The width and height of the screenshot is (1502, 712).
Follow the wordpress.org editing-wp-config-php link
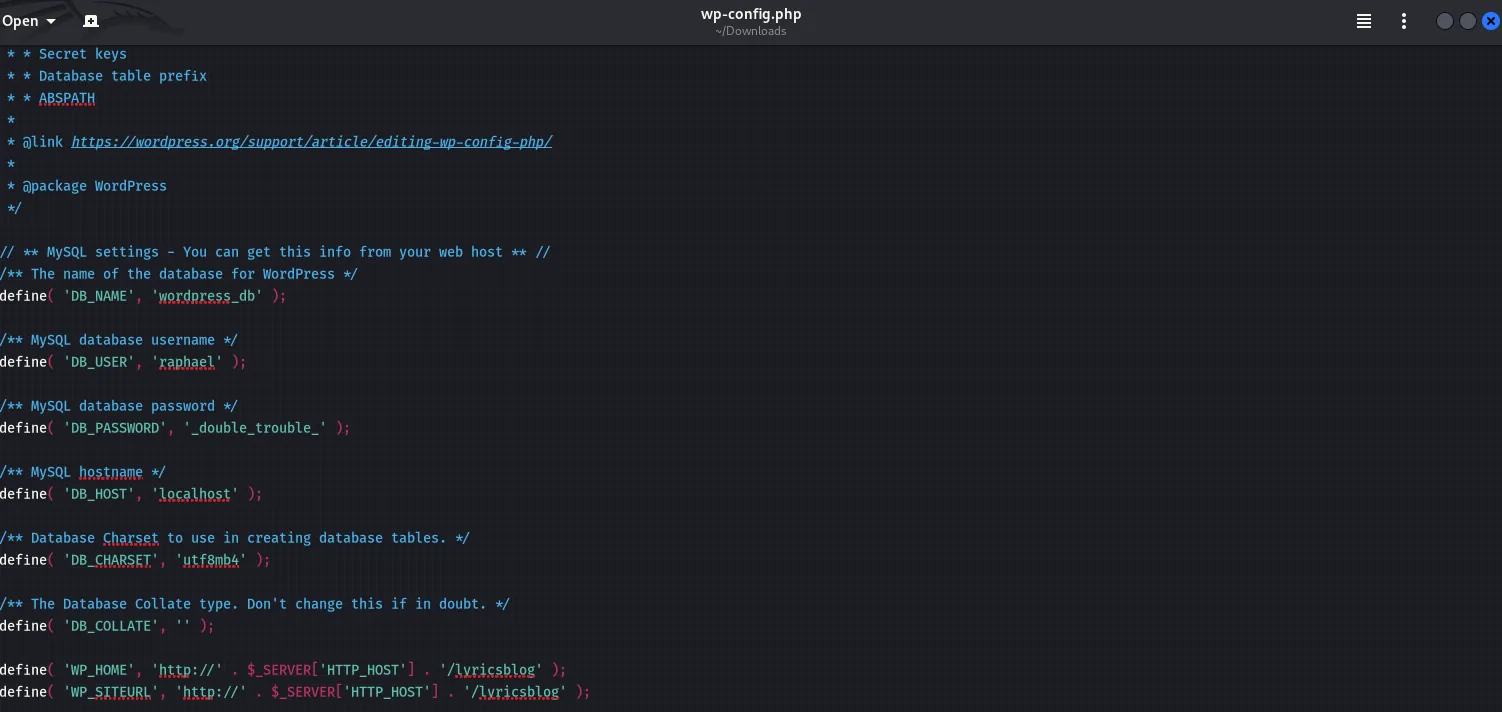312,142
